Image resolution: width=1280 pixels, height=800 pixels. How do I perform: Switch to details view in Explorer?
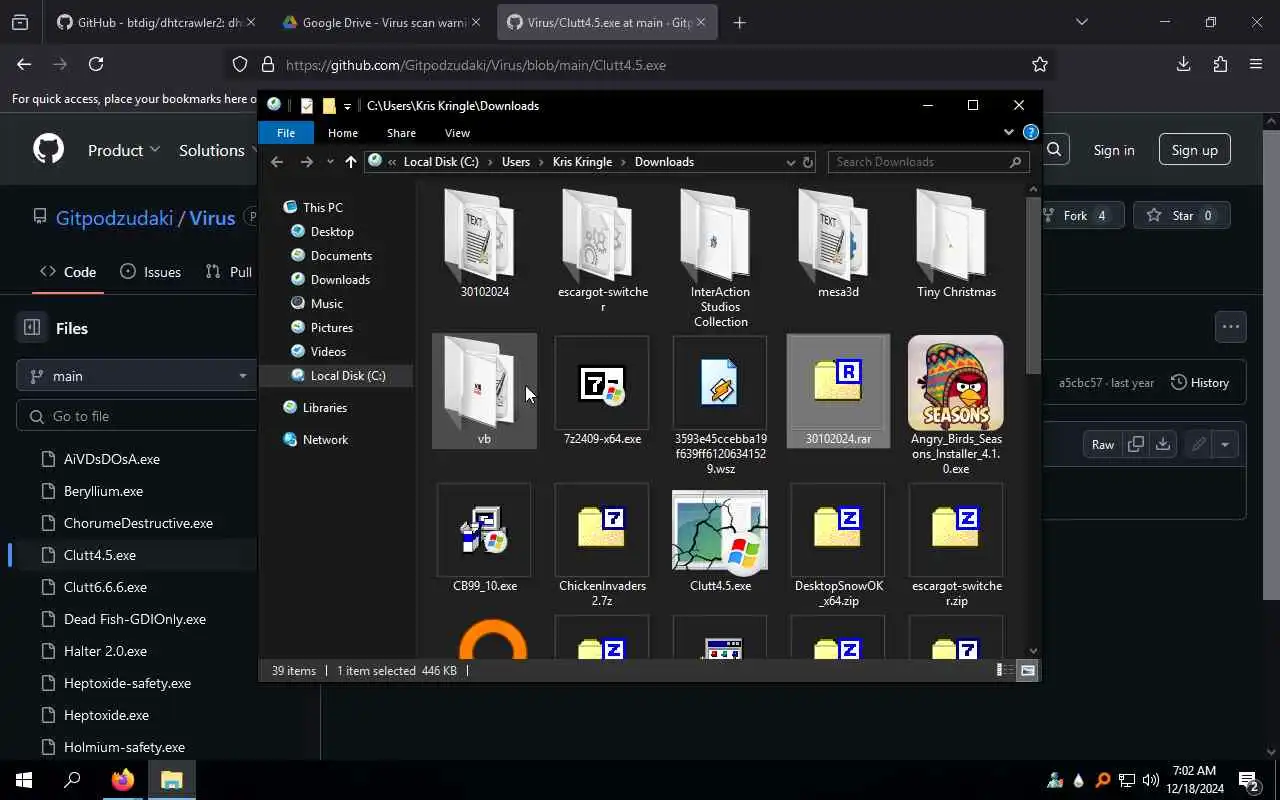(x=1003, y=670)
